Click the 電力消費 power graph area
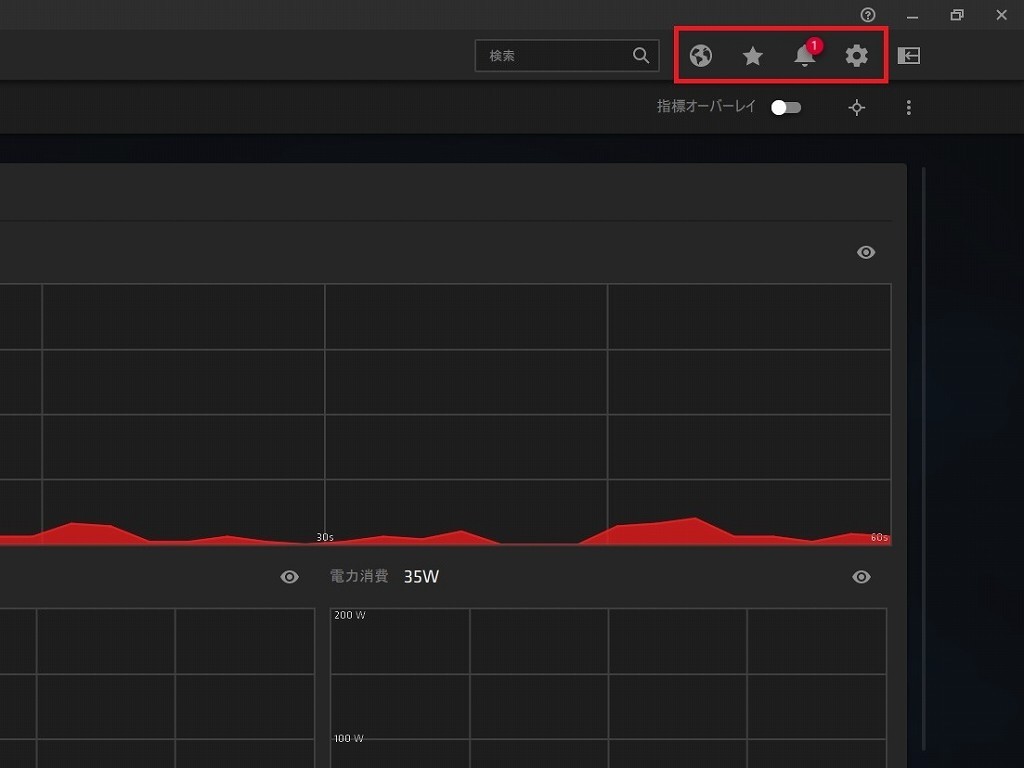This screenshot has height=768, width=1024. (x=608, y=688)
